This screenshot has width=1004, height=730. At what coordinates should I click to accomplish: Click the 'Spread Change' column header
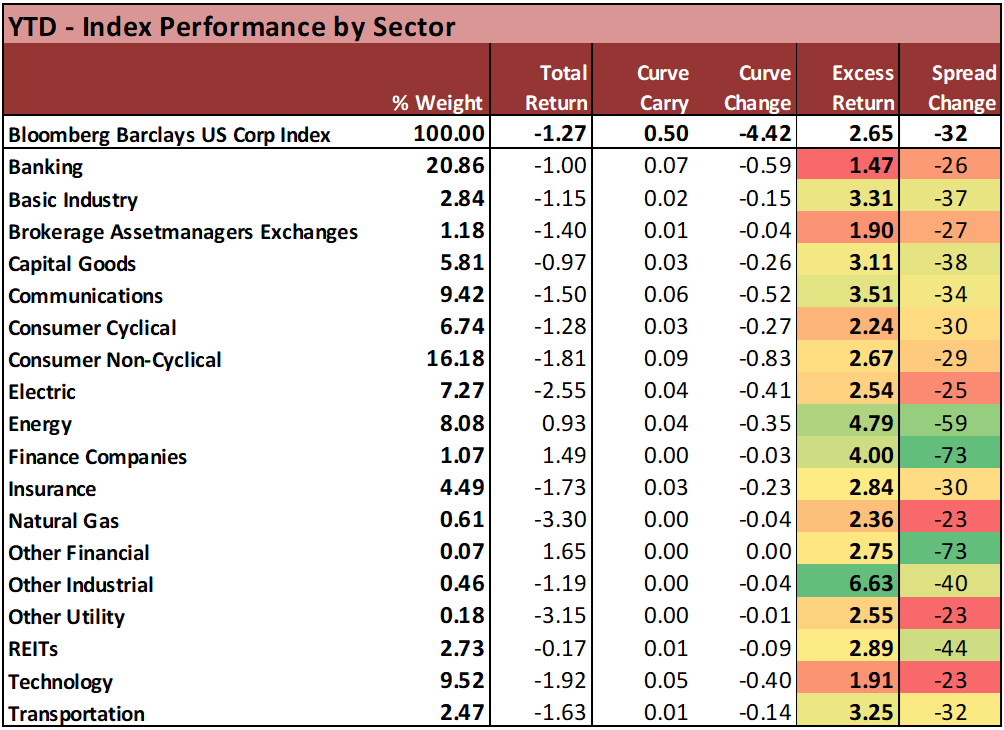[963, 87]
